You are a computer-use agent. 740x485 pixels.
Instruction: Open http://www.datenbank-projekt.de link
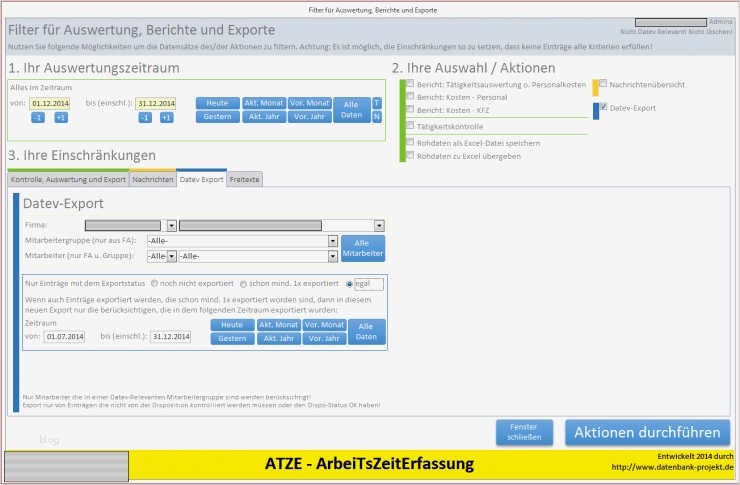[673, 467]
